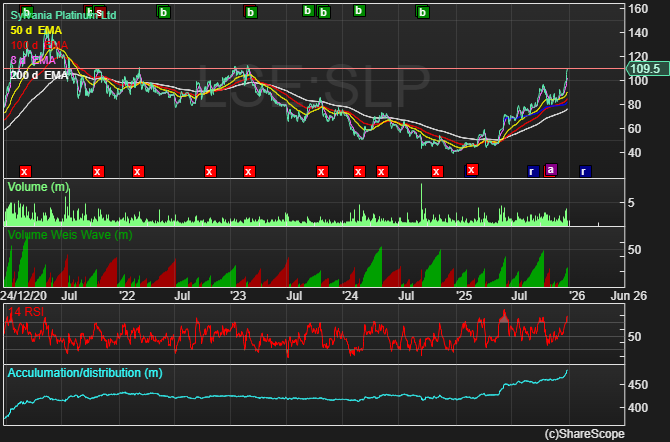Click the Sylvania Platinum Ltd chart title
Image resolution: width=670 pixels, height=442 pixels.
pos(62,17)
